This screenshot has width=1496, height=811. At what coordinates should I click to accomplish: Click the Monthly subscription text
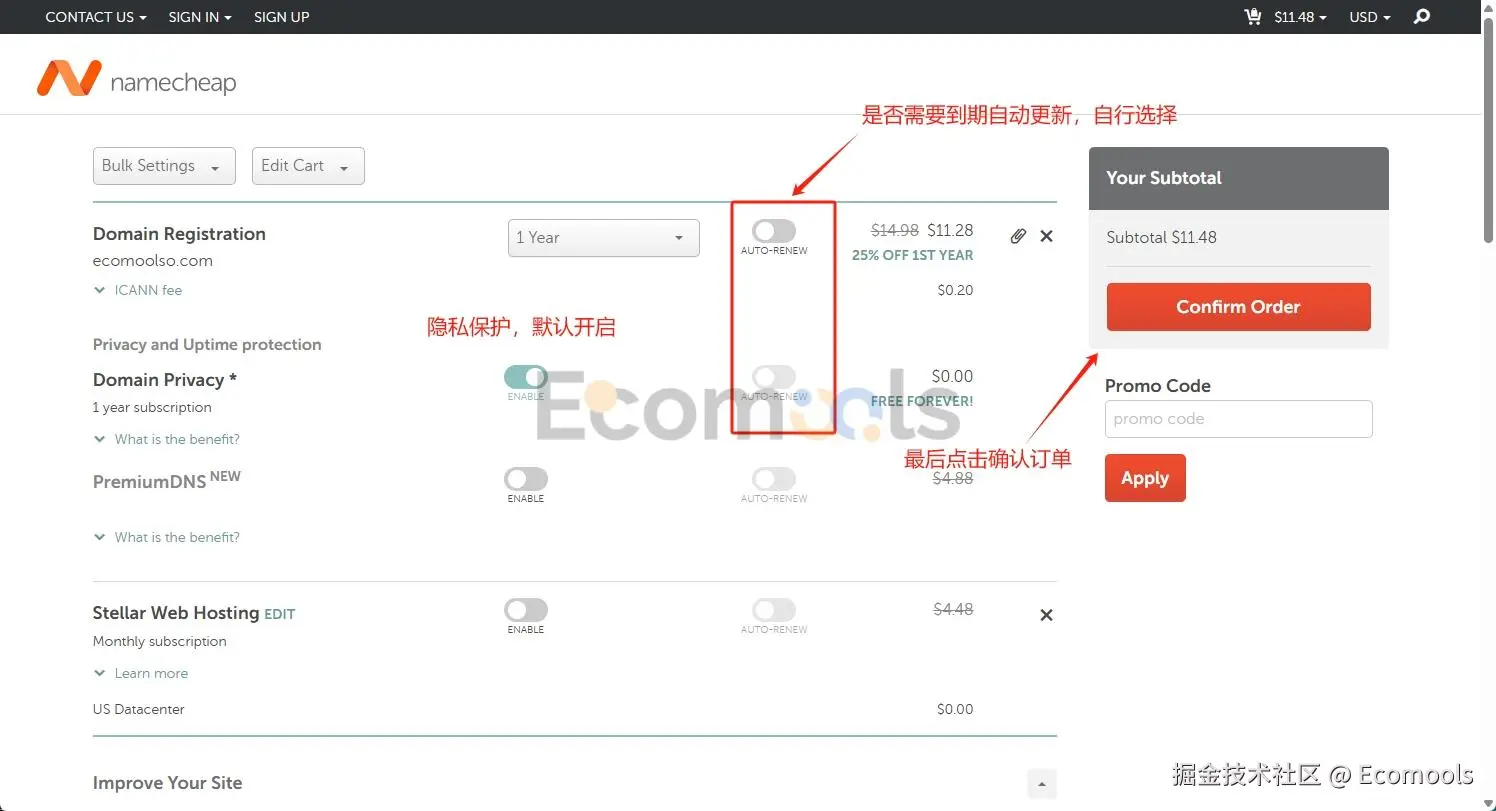[x=160, y=641]
